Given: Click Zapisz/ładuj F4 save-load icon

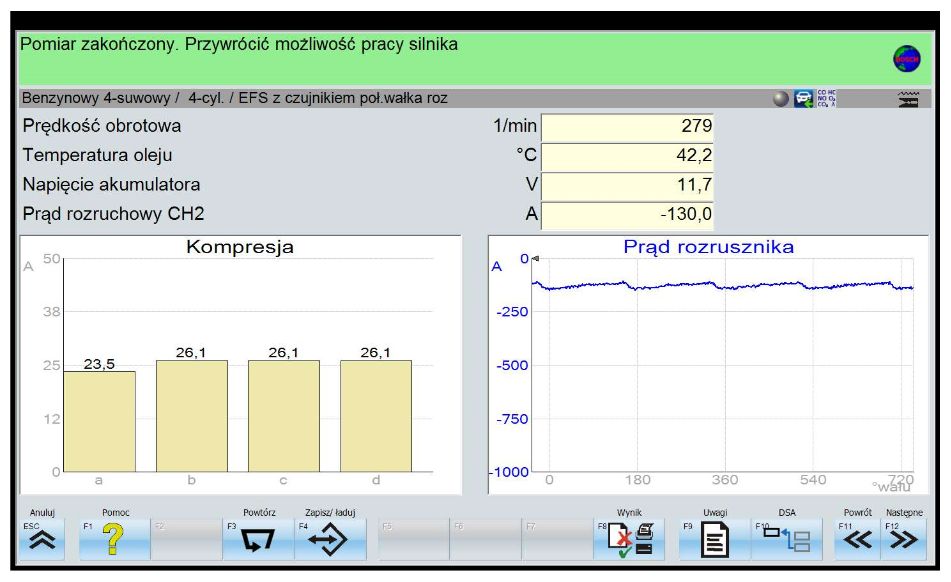Looking at the screenshot, I should (x=328, y=541).
